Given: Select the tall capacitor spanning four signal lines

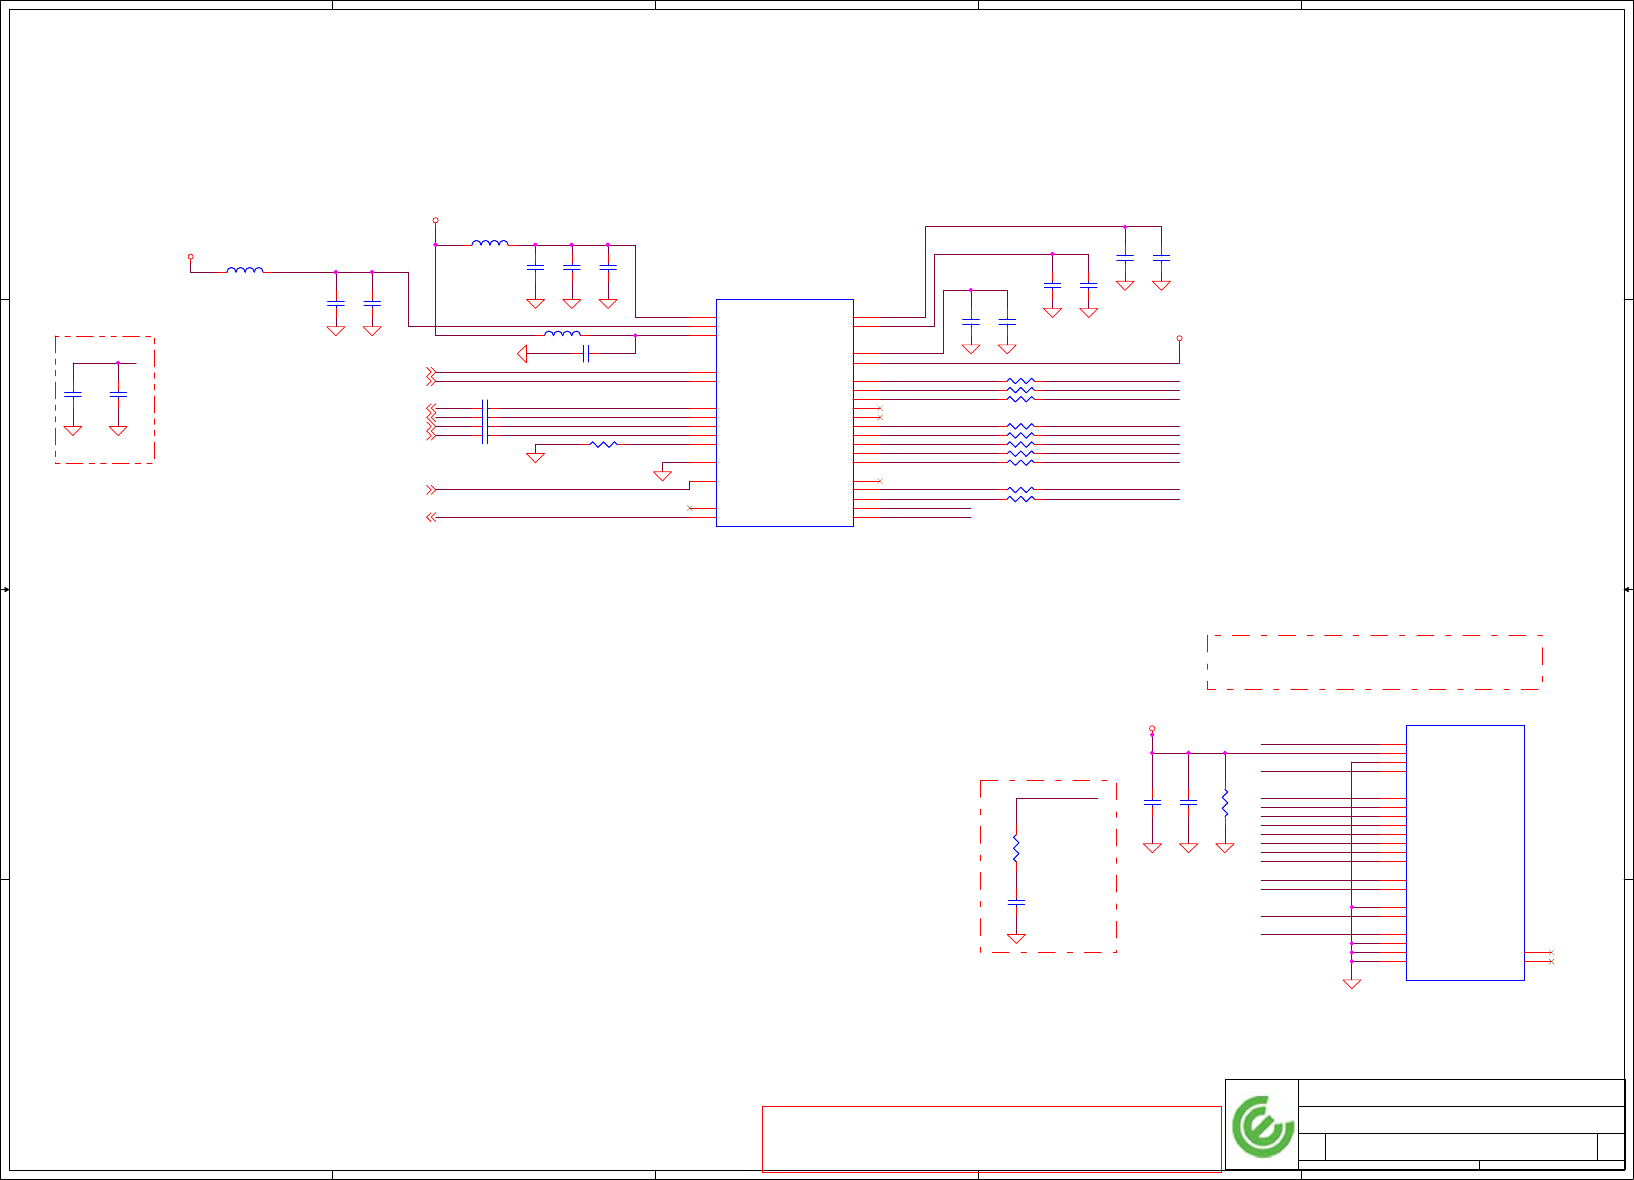Looking at the screenshot, I should pos(485,422).
